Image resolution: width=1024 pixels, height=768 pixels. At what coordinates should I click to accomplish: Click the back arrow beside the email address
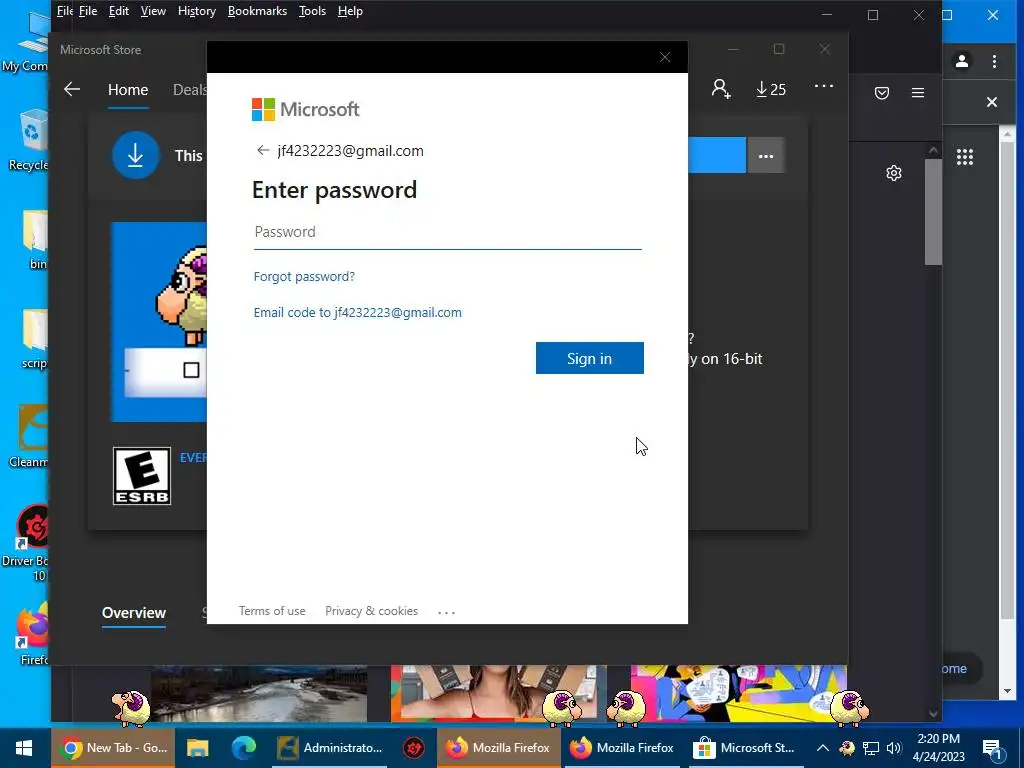[x=263, y=151]
